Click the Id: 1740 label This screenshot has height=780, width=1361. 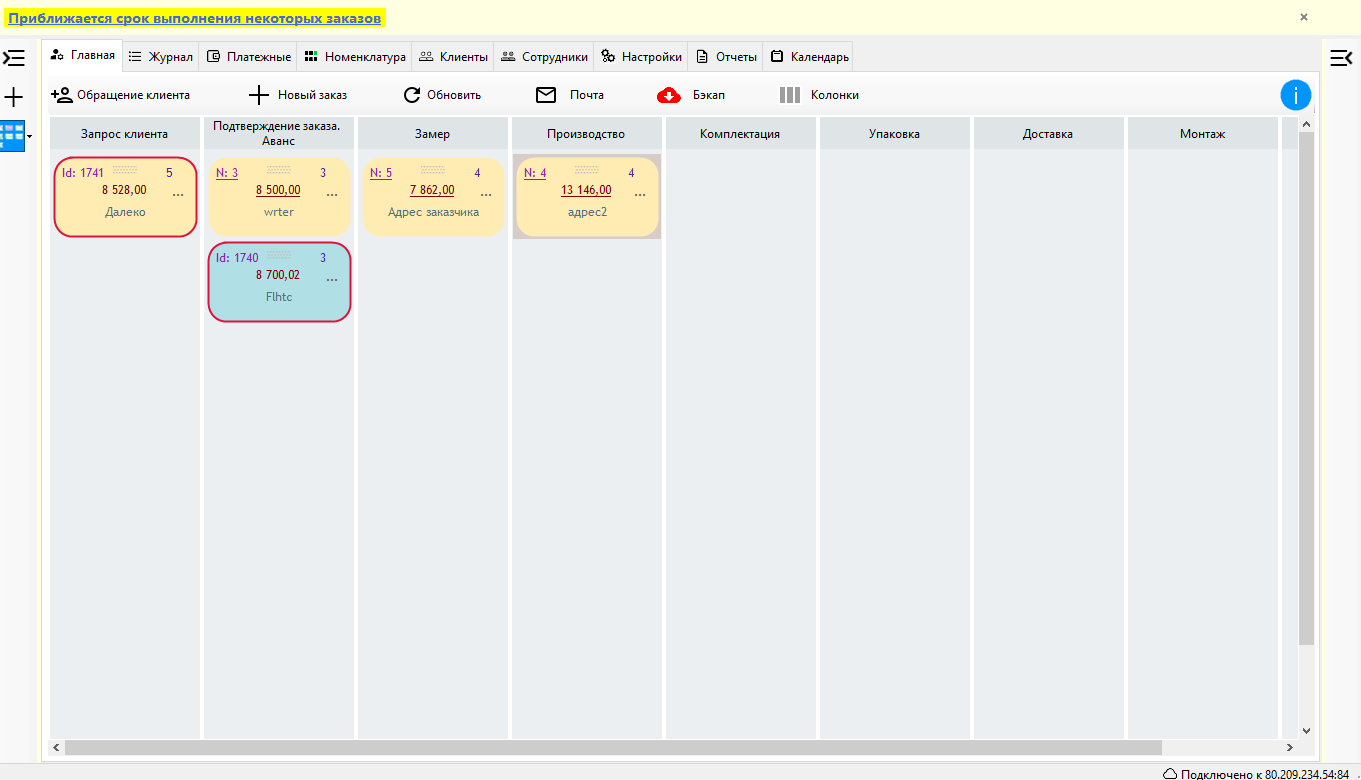point(237,258)
